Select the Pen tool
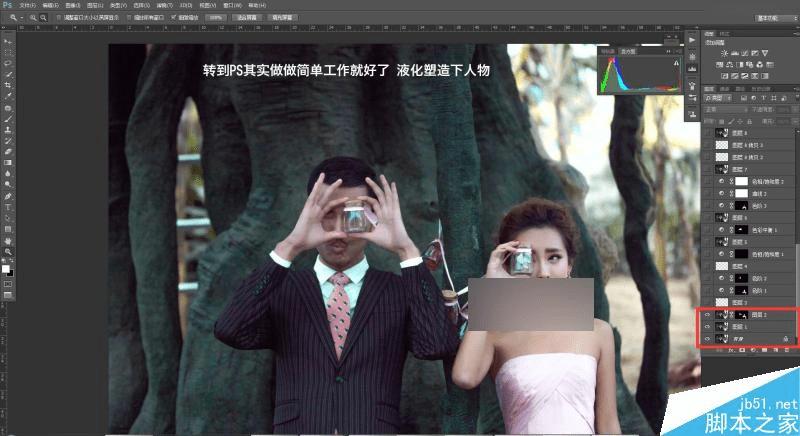The height and width of the screenshot is (436, 800). click(x=8, y=196)
